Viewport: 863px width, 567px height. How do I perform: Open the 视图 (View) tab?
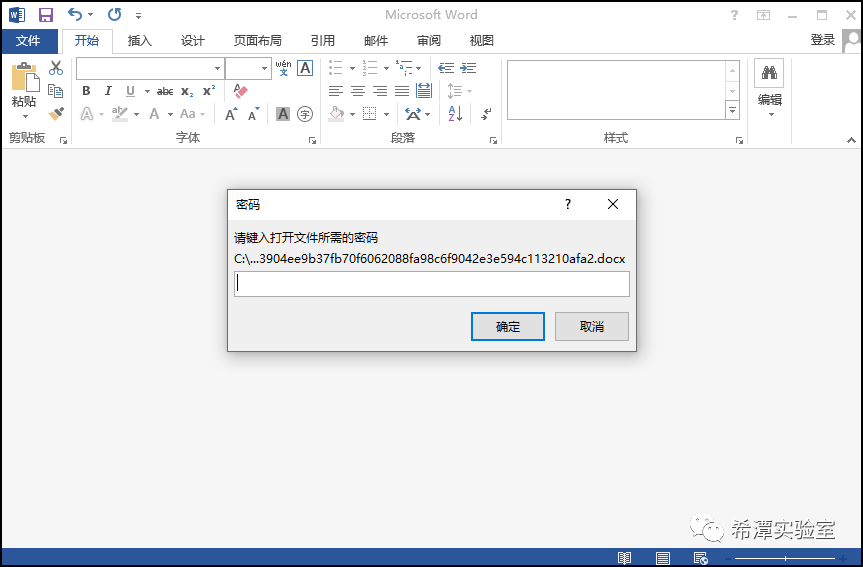pyautogui.click(x=482, y=41)
